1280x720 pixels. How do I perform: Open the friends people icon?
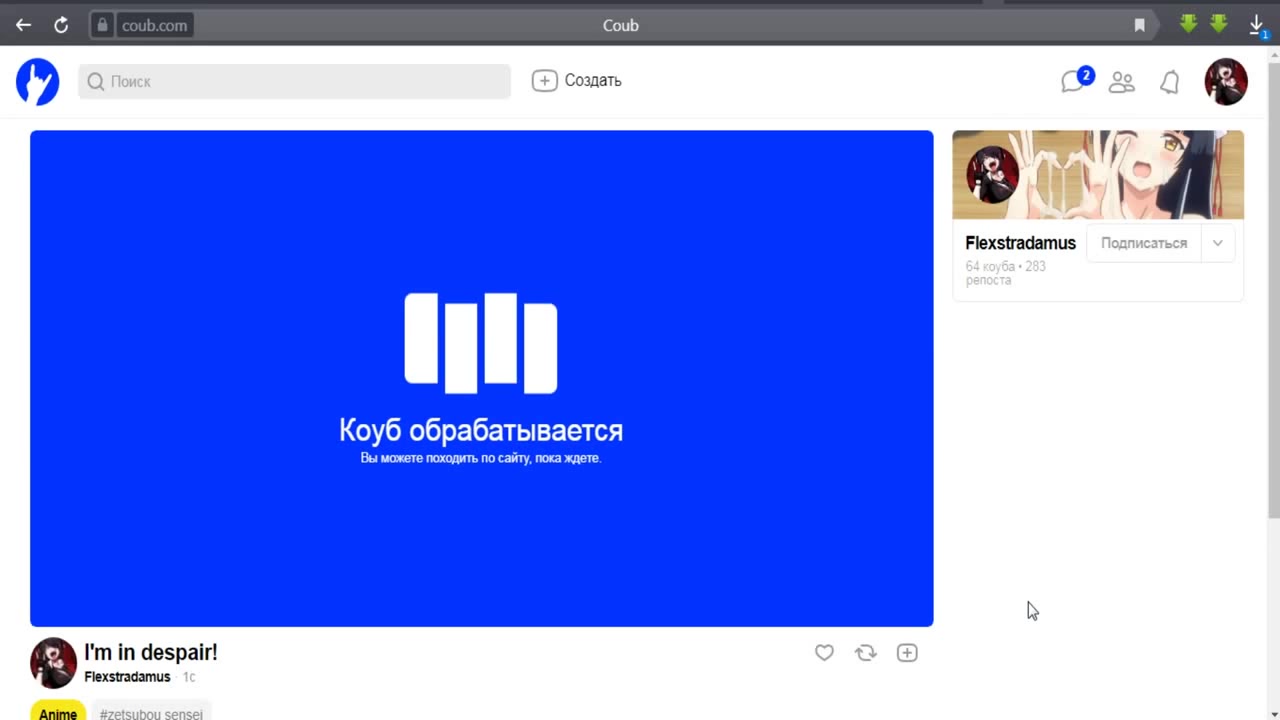point(1122,82)
